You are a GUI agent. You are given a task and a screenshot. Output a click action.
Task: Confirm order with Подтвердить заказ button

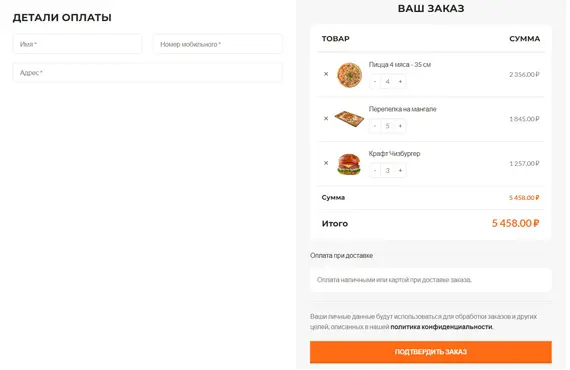(431, 352)
